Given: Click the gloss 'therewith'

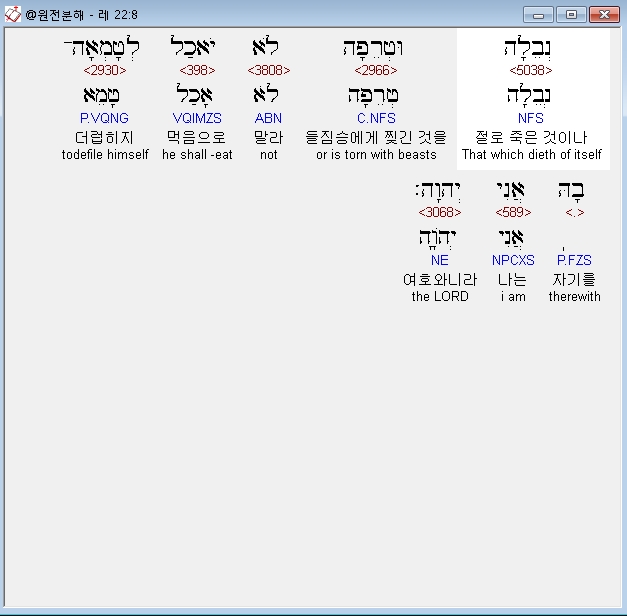Looking at the screenshot, I should (x=575, y=296).
